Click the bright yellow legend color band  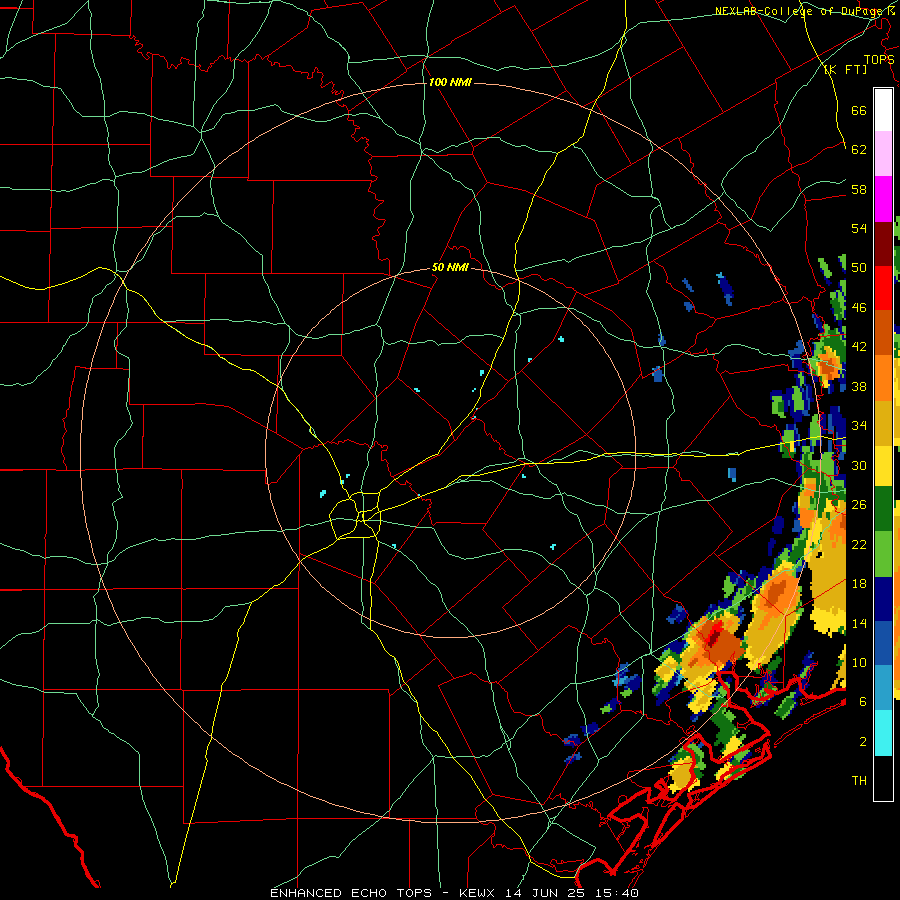coord(883,466)
